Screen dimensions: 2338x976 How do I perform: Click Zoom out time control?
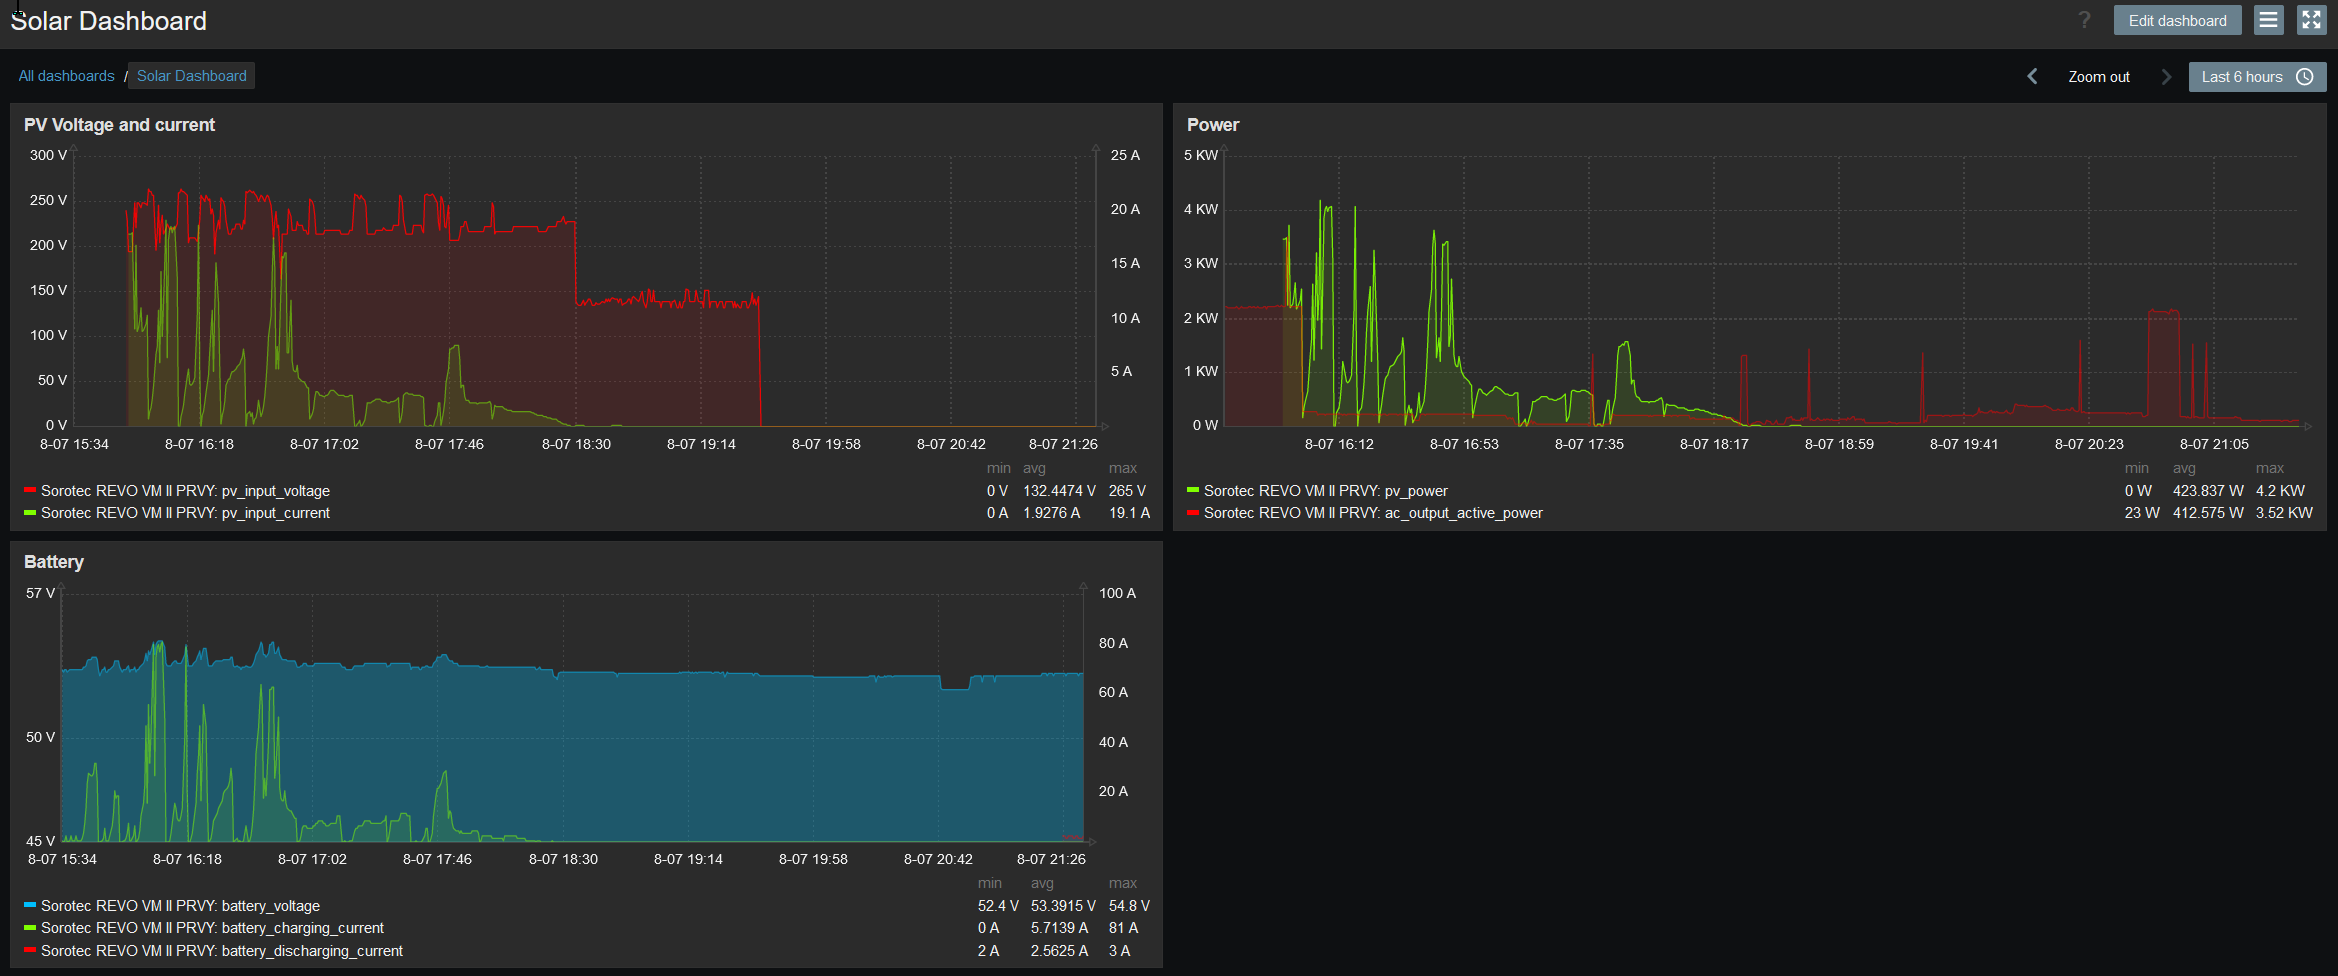[2098, 77]
